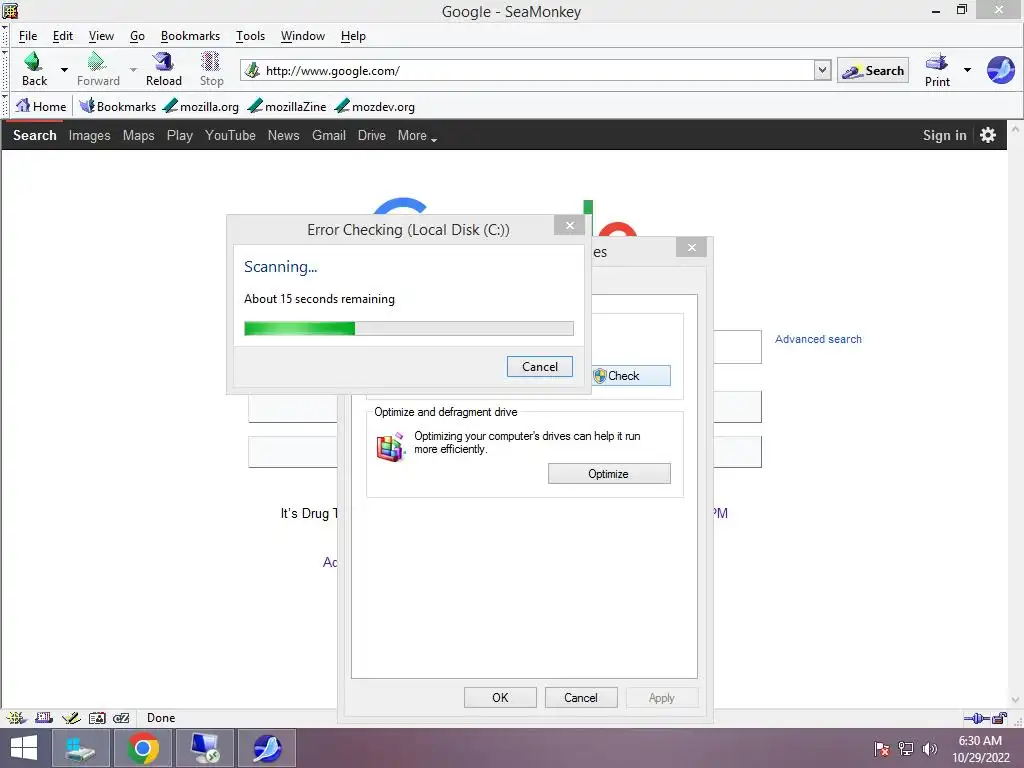Open the Print options dropdown arrow
1024x768 pixels.
967,69
